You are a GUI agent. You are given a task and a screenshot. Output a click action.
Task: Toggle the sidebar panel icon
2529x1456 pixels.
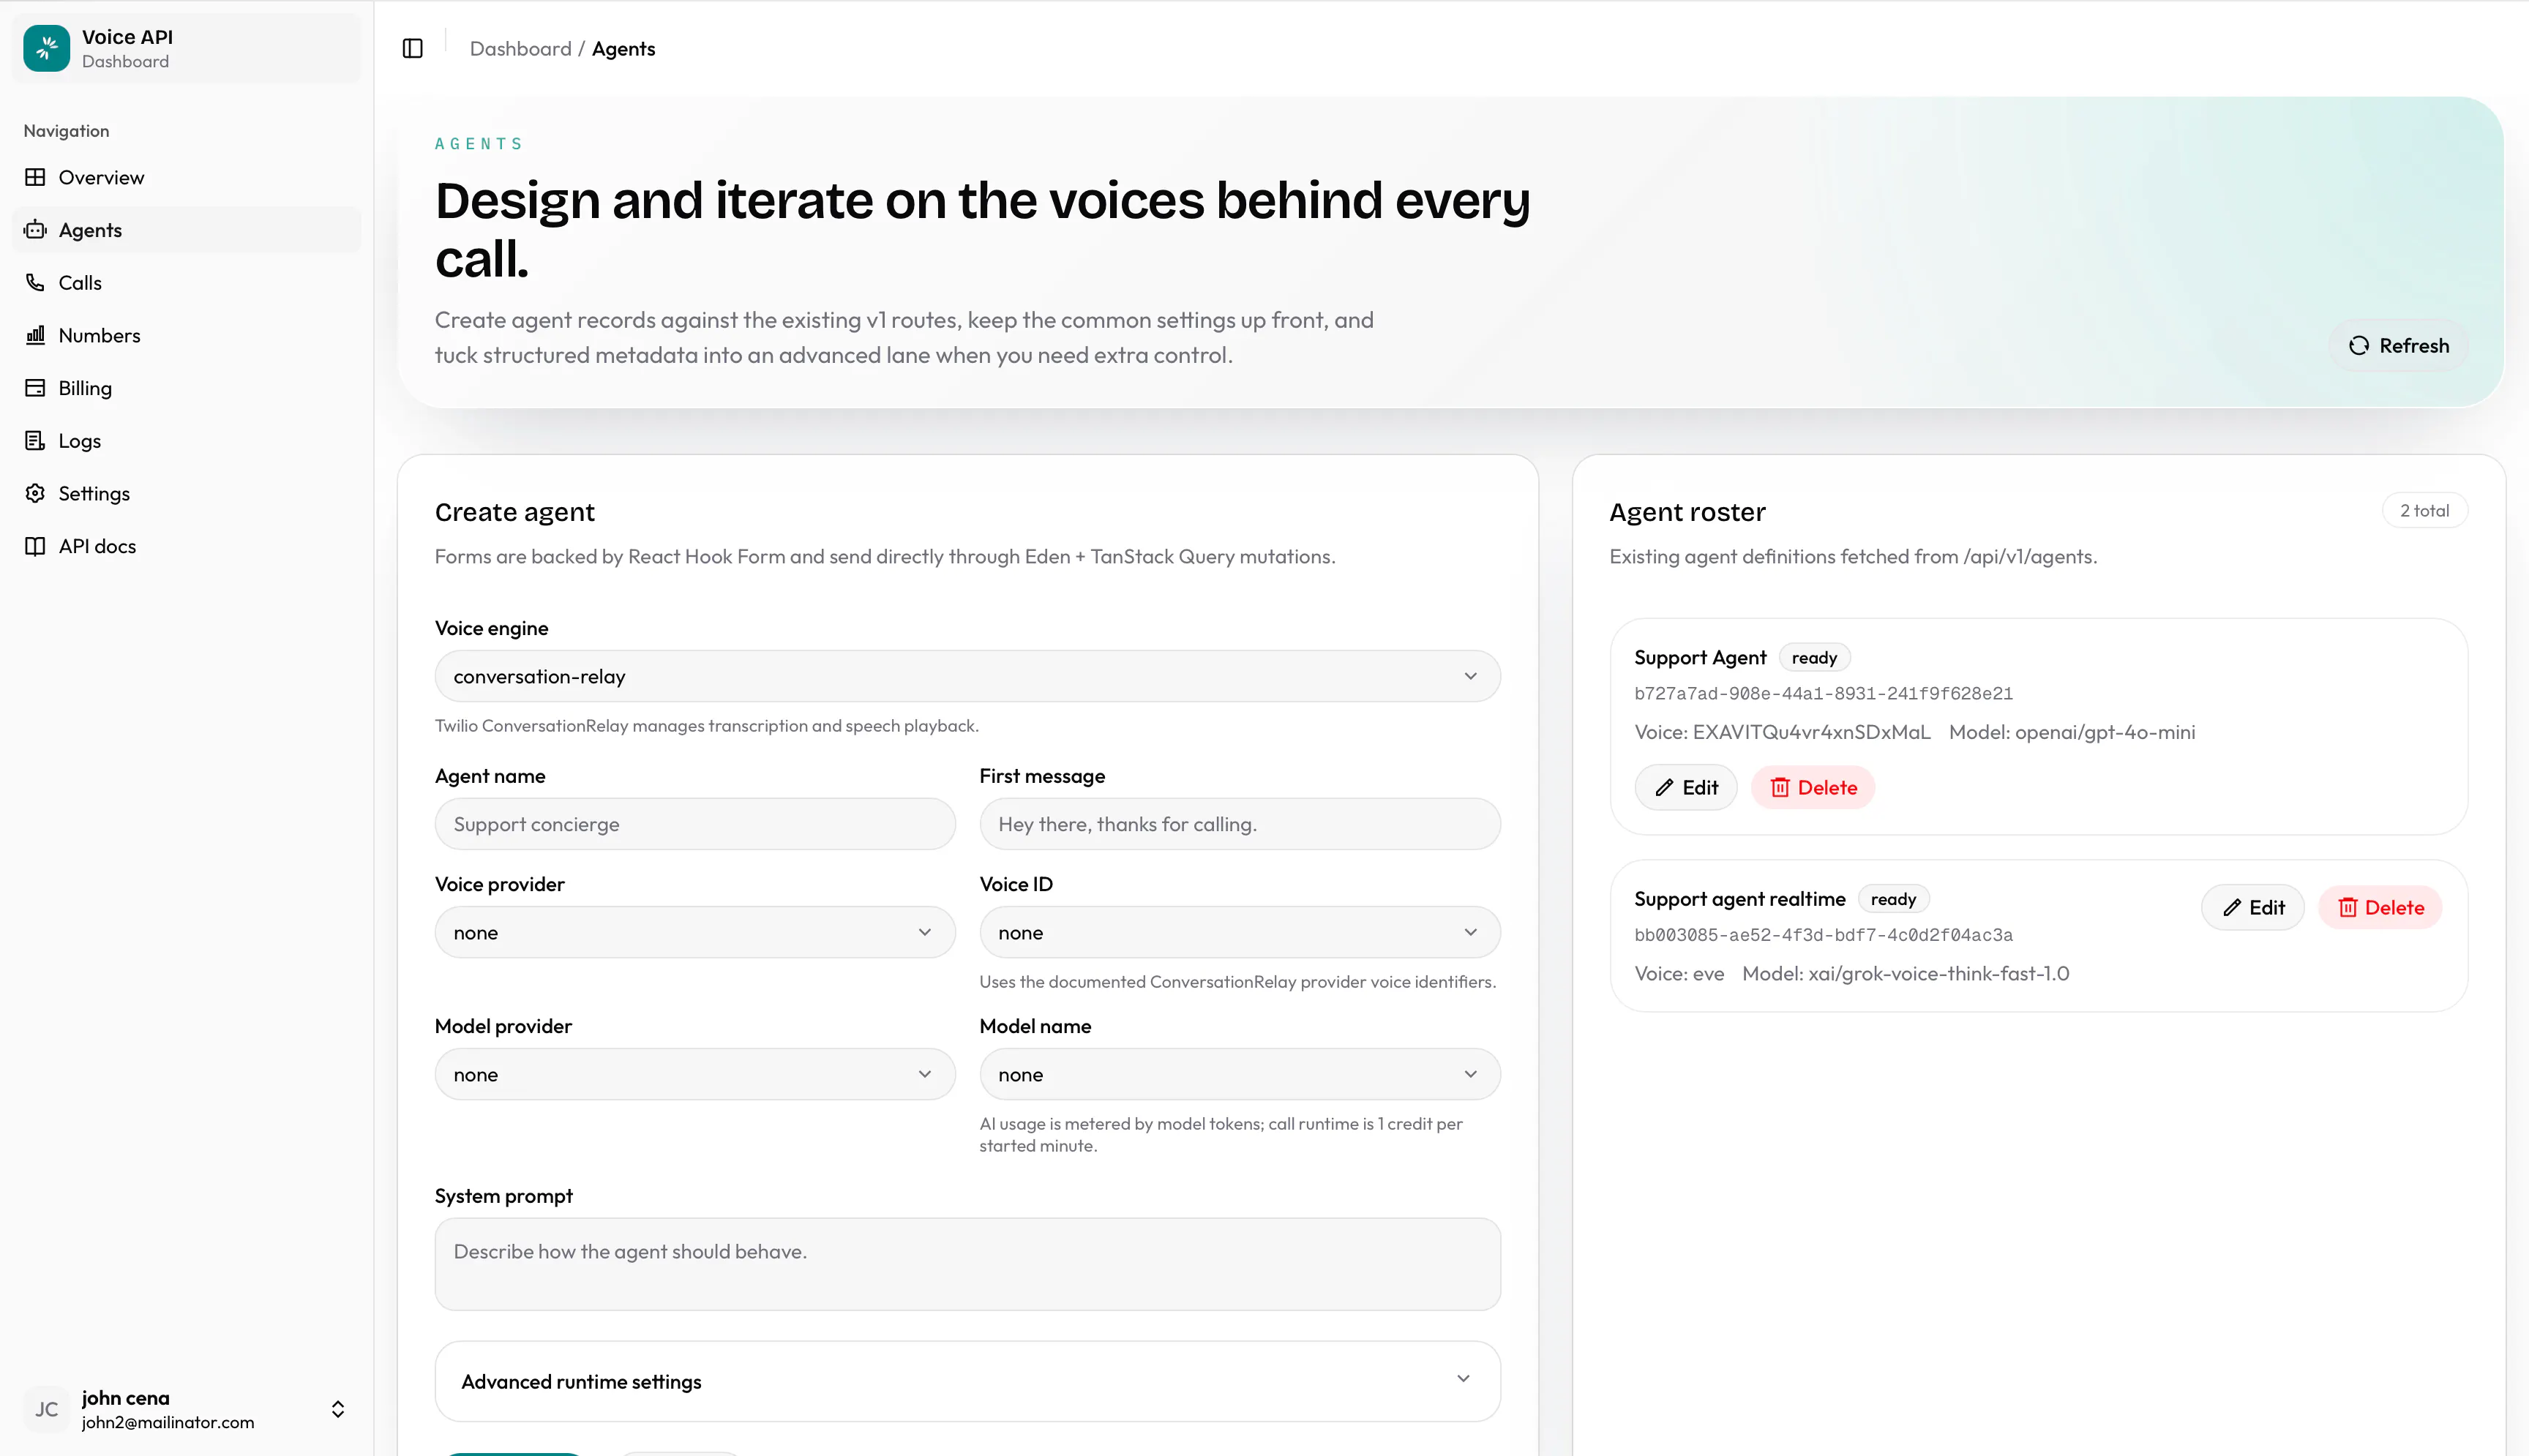tap(412, 48)
